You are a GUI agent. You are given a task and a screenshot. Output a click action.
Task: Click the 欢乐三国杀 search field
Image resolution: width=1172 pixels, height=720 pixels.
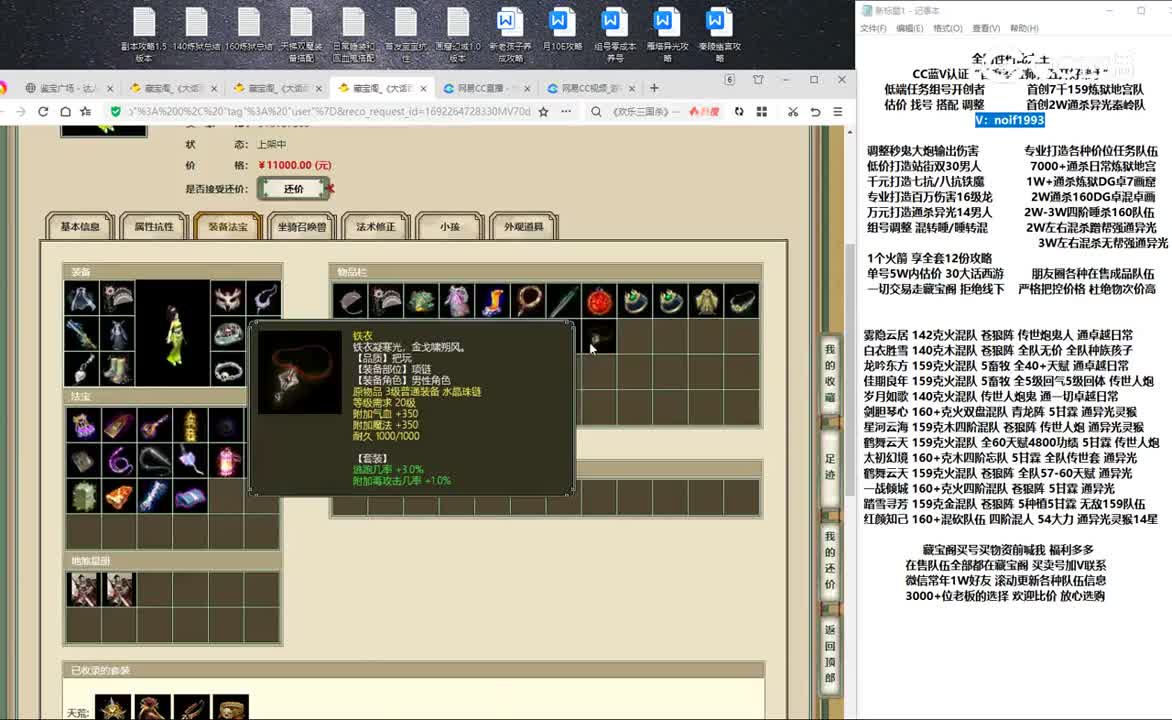coord(646,111)
